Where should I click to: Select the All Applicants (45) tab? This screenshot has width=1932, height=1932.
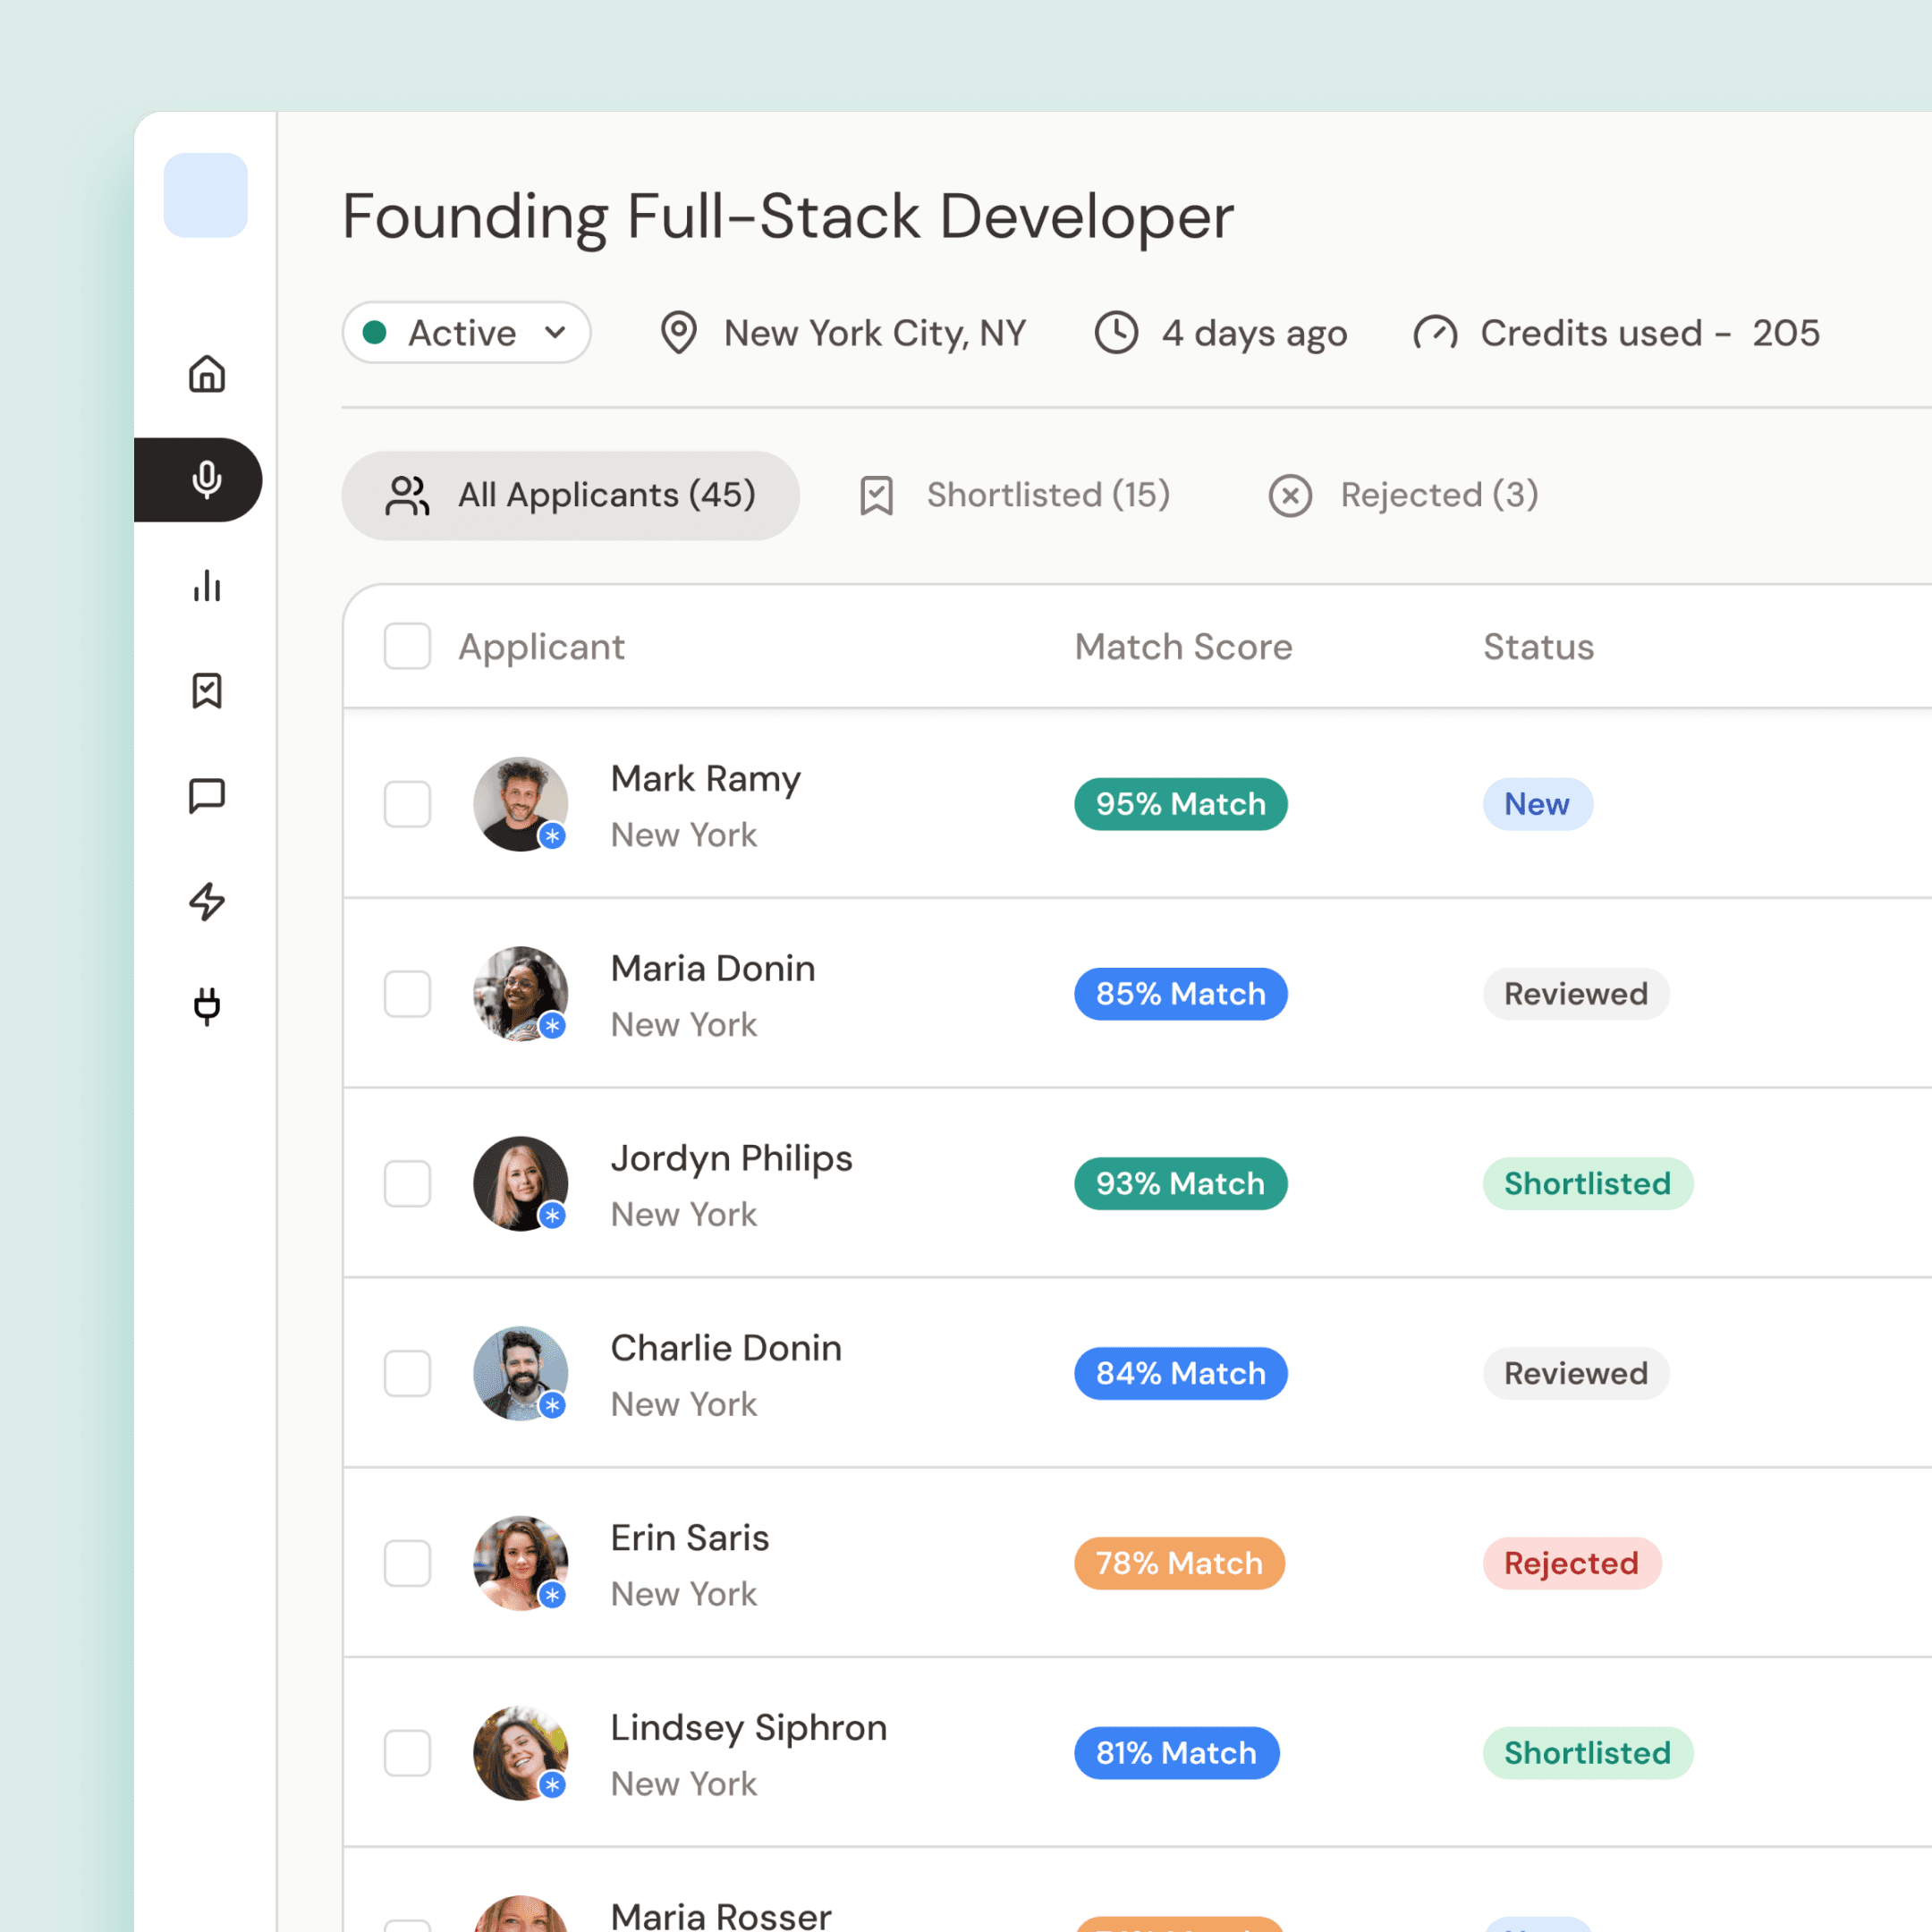click(x=571, y=495)
